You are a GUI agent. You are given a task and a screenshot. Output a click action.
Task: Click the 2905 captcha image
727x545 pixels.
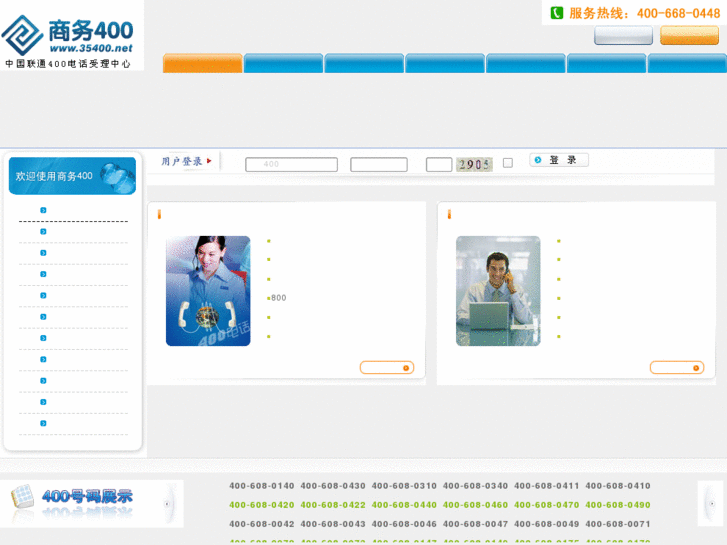tap(474, 164)
